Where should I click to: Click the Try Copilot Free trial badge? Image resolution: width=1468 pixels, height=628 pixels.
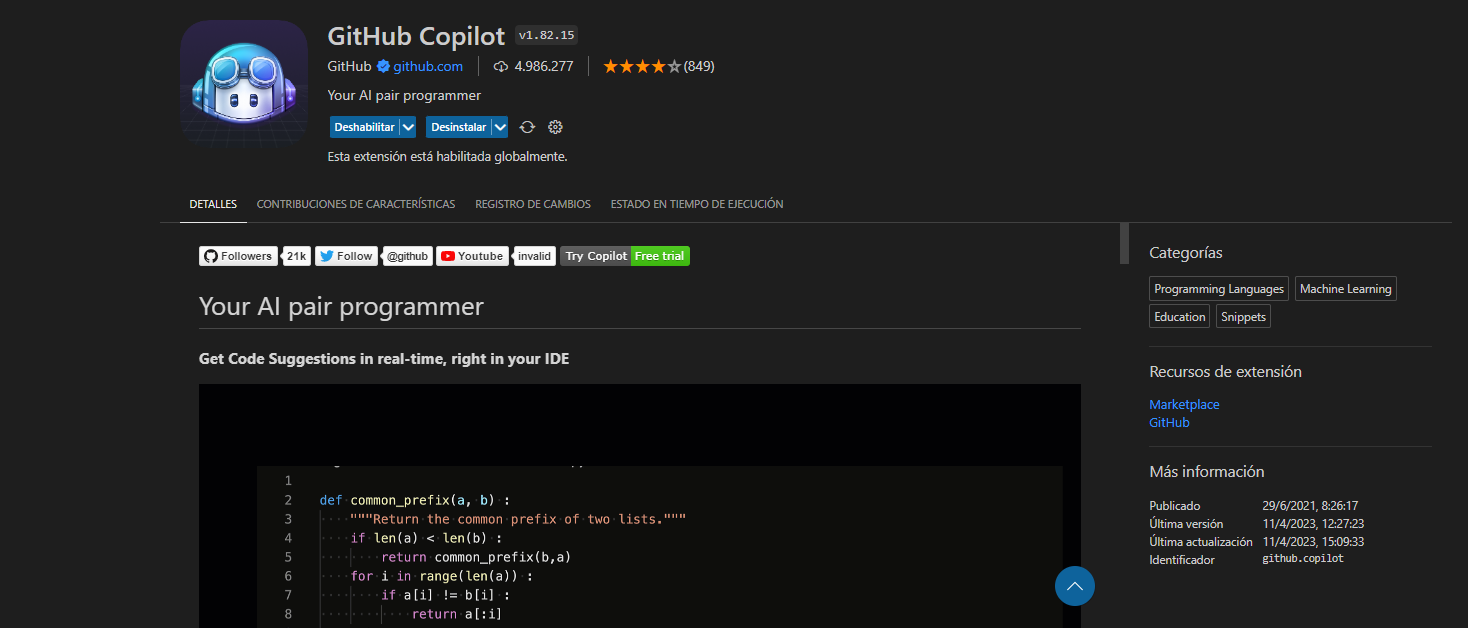(x=625, y=256)
